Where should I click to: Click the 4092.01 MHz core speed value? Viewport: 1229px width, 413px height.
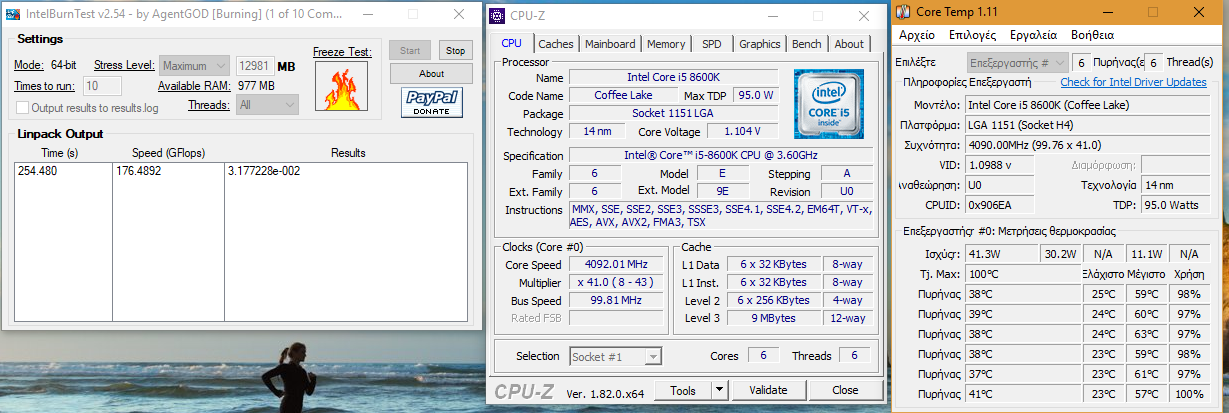(615, 265)
